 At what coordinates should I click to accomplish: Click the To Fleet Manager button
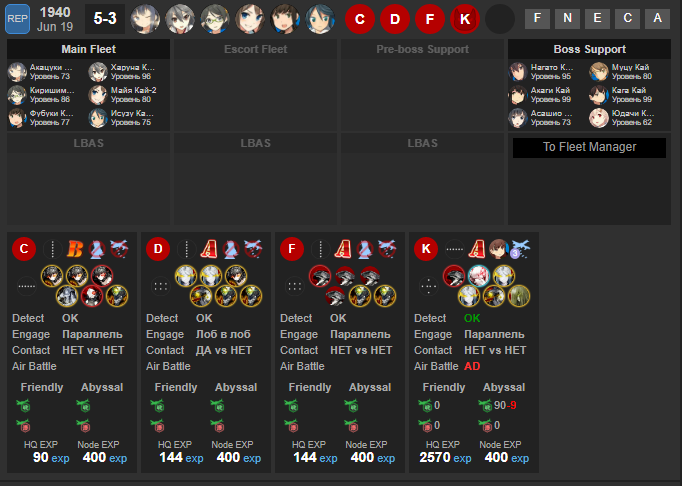pyautogui.click(x=589, y=147)
